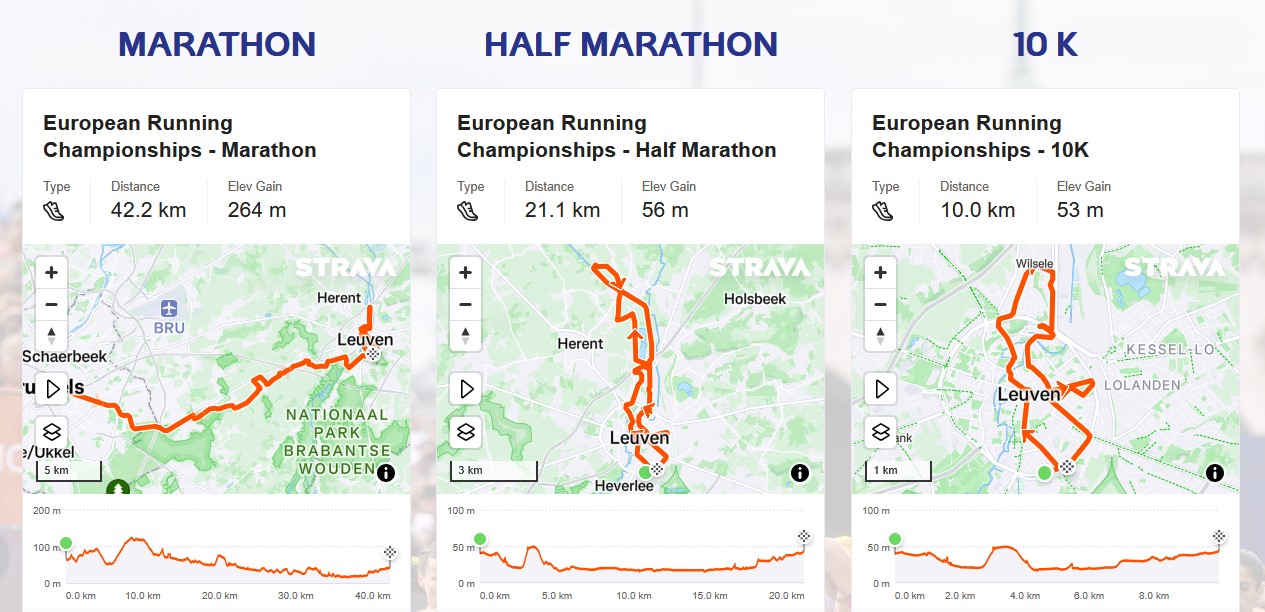Show Half Marathon map info icon
This screenshot has height=612, width=1265.
click(x=800, y=473)
